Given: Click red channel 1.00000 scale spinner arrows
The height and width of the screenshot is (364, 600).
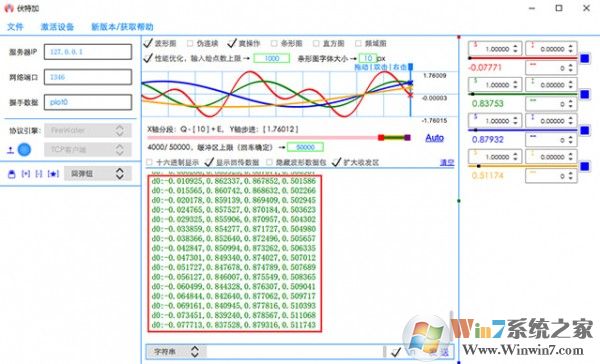Looking at the screenshot, I should tap(515, 49).
